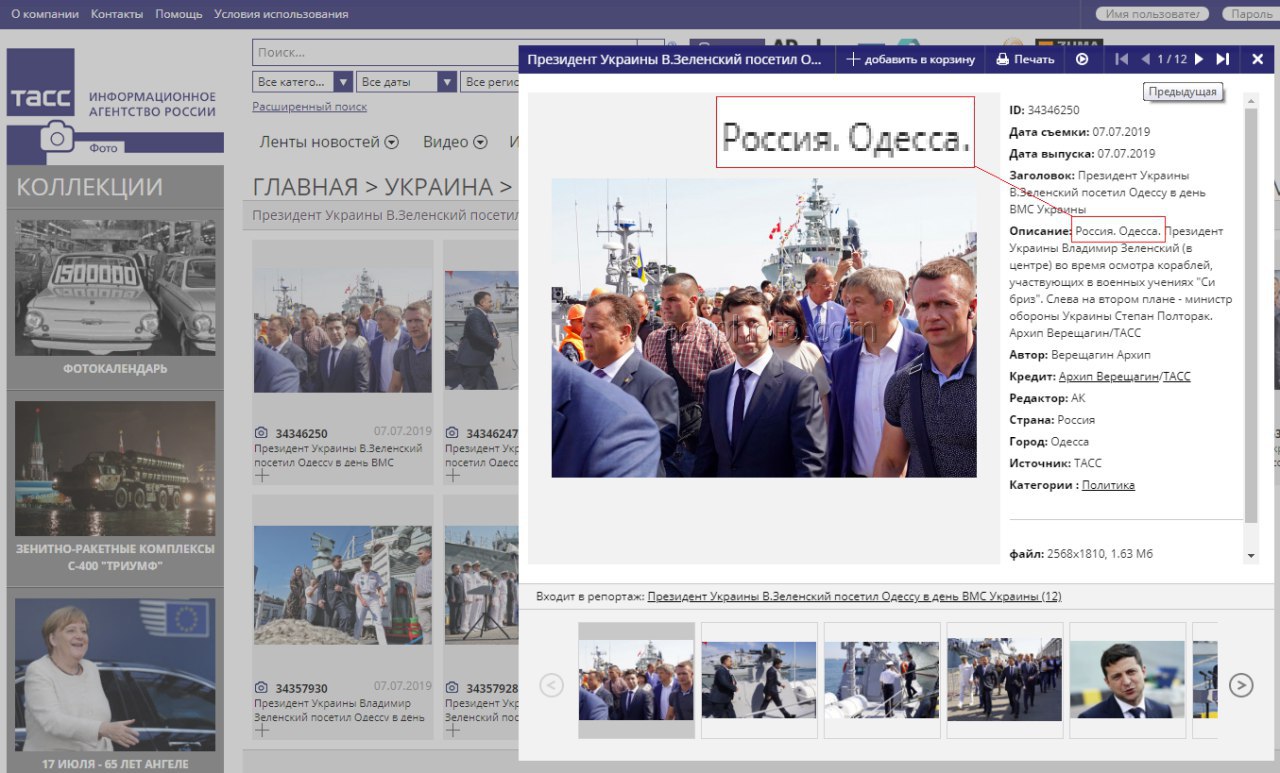Click the ФОТОКАЛЕНДАРЬ collection caption

pyautogui.click(x=115, y=368)
